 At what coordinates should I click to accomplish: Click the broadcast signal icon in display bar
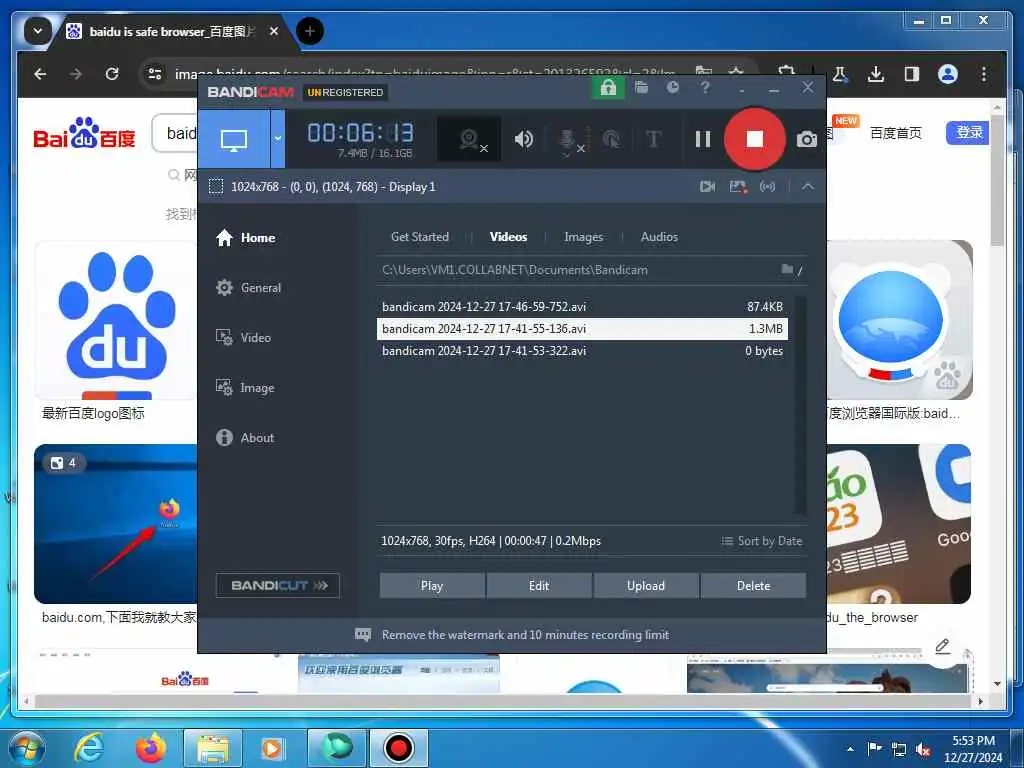point(767,187)
